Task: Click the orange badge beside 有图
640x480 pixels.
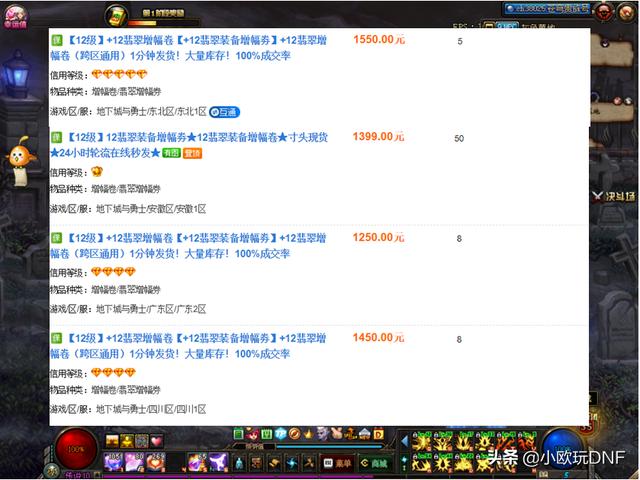Action: click(191, 153)
